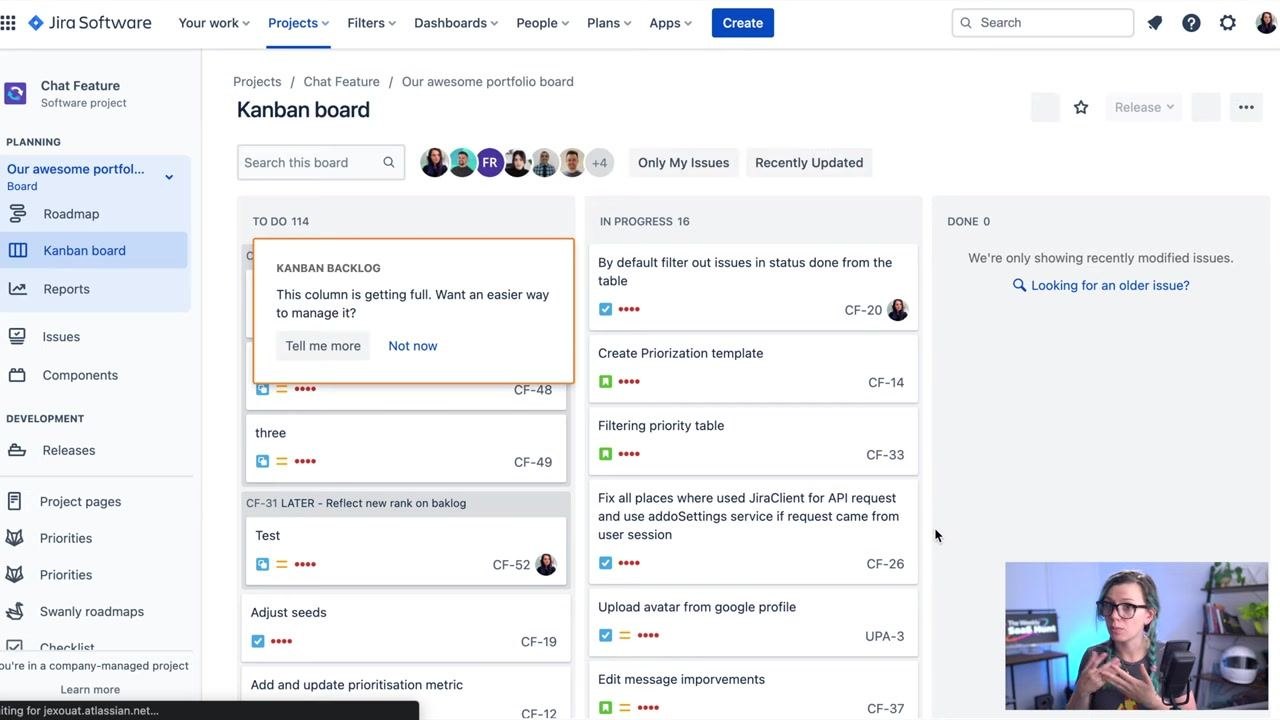Click the CF-20 assignee avatar

pos(897,310)
